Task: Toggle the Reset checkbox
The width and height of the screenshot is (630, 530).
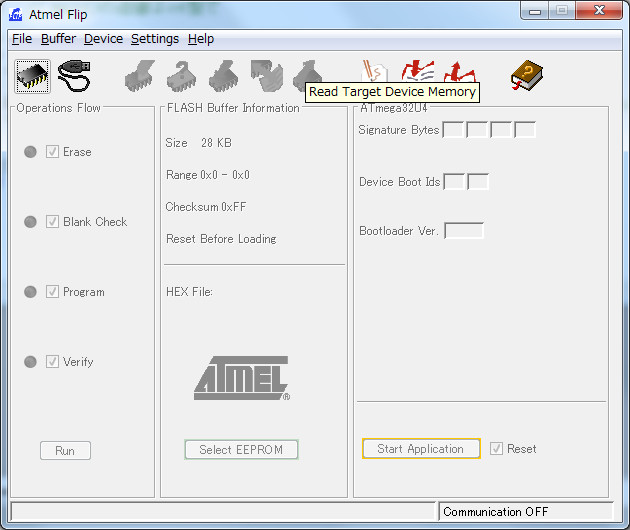Action: tap(496, 448)
